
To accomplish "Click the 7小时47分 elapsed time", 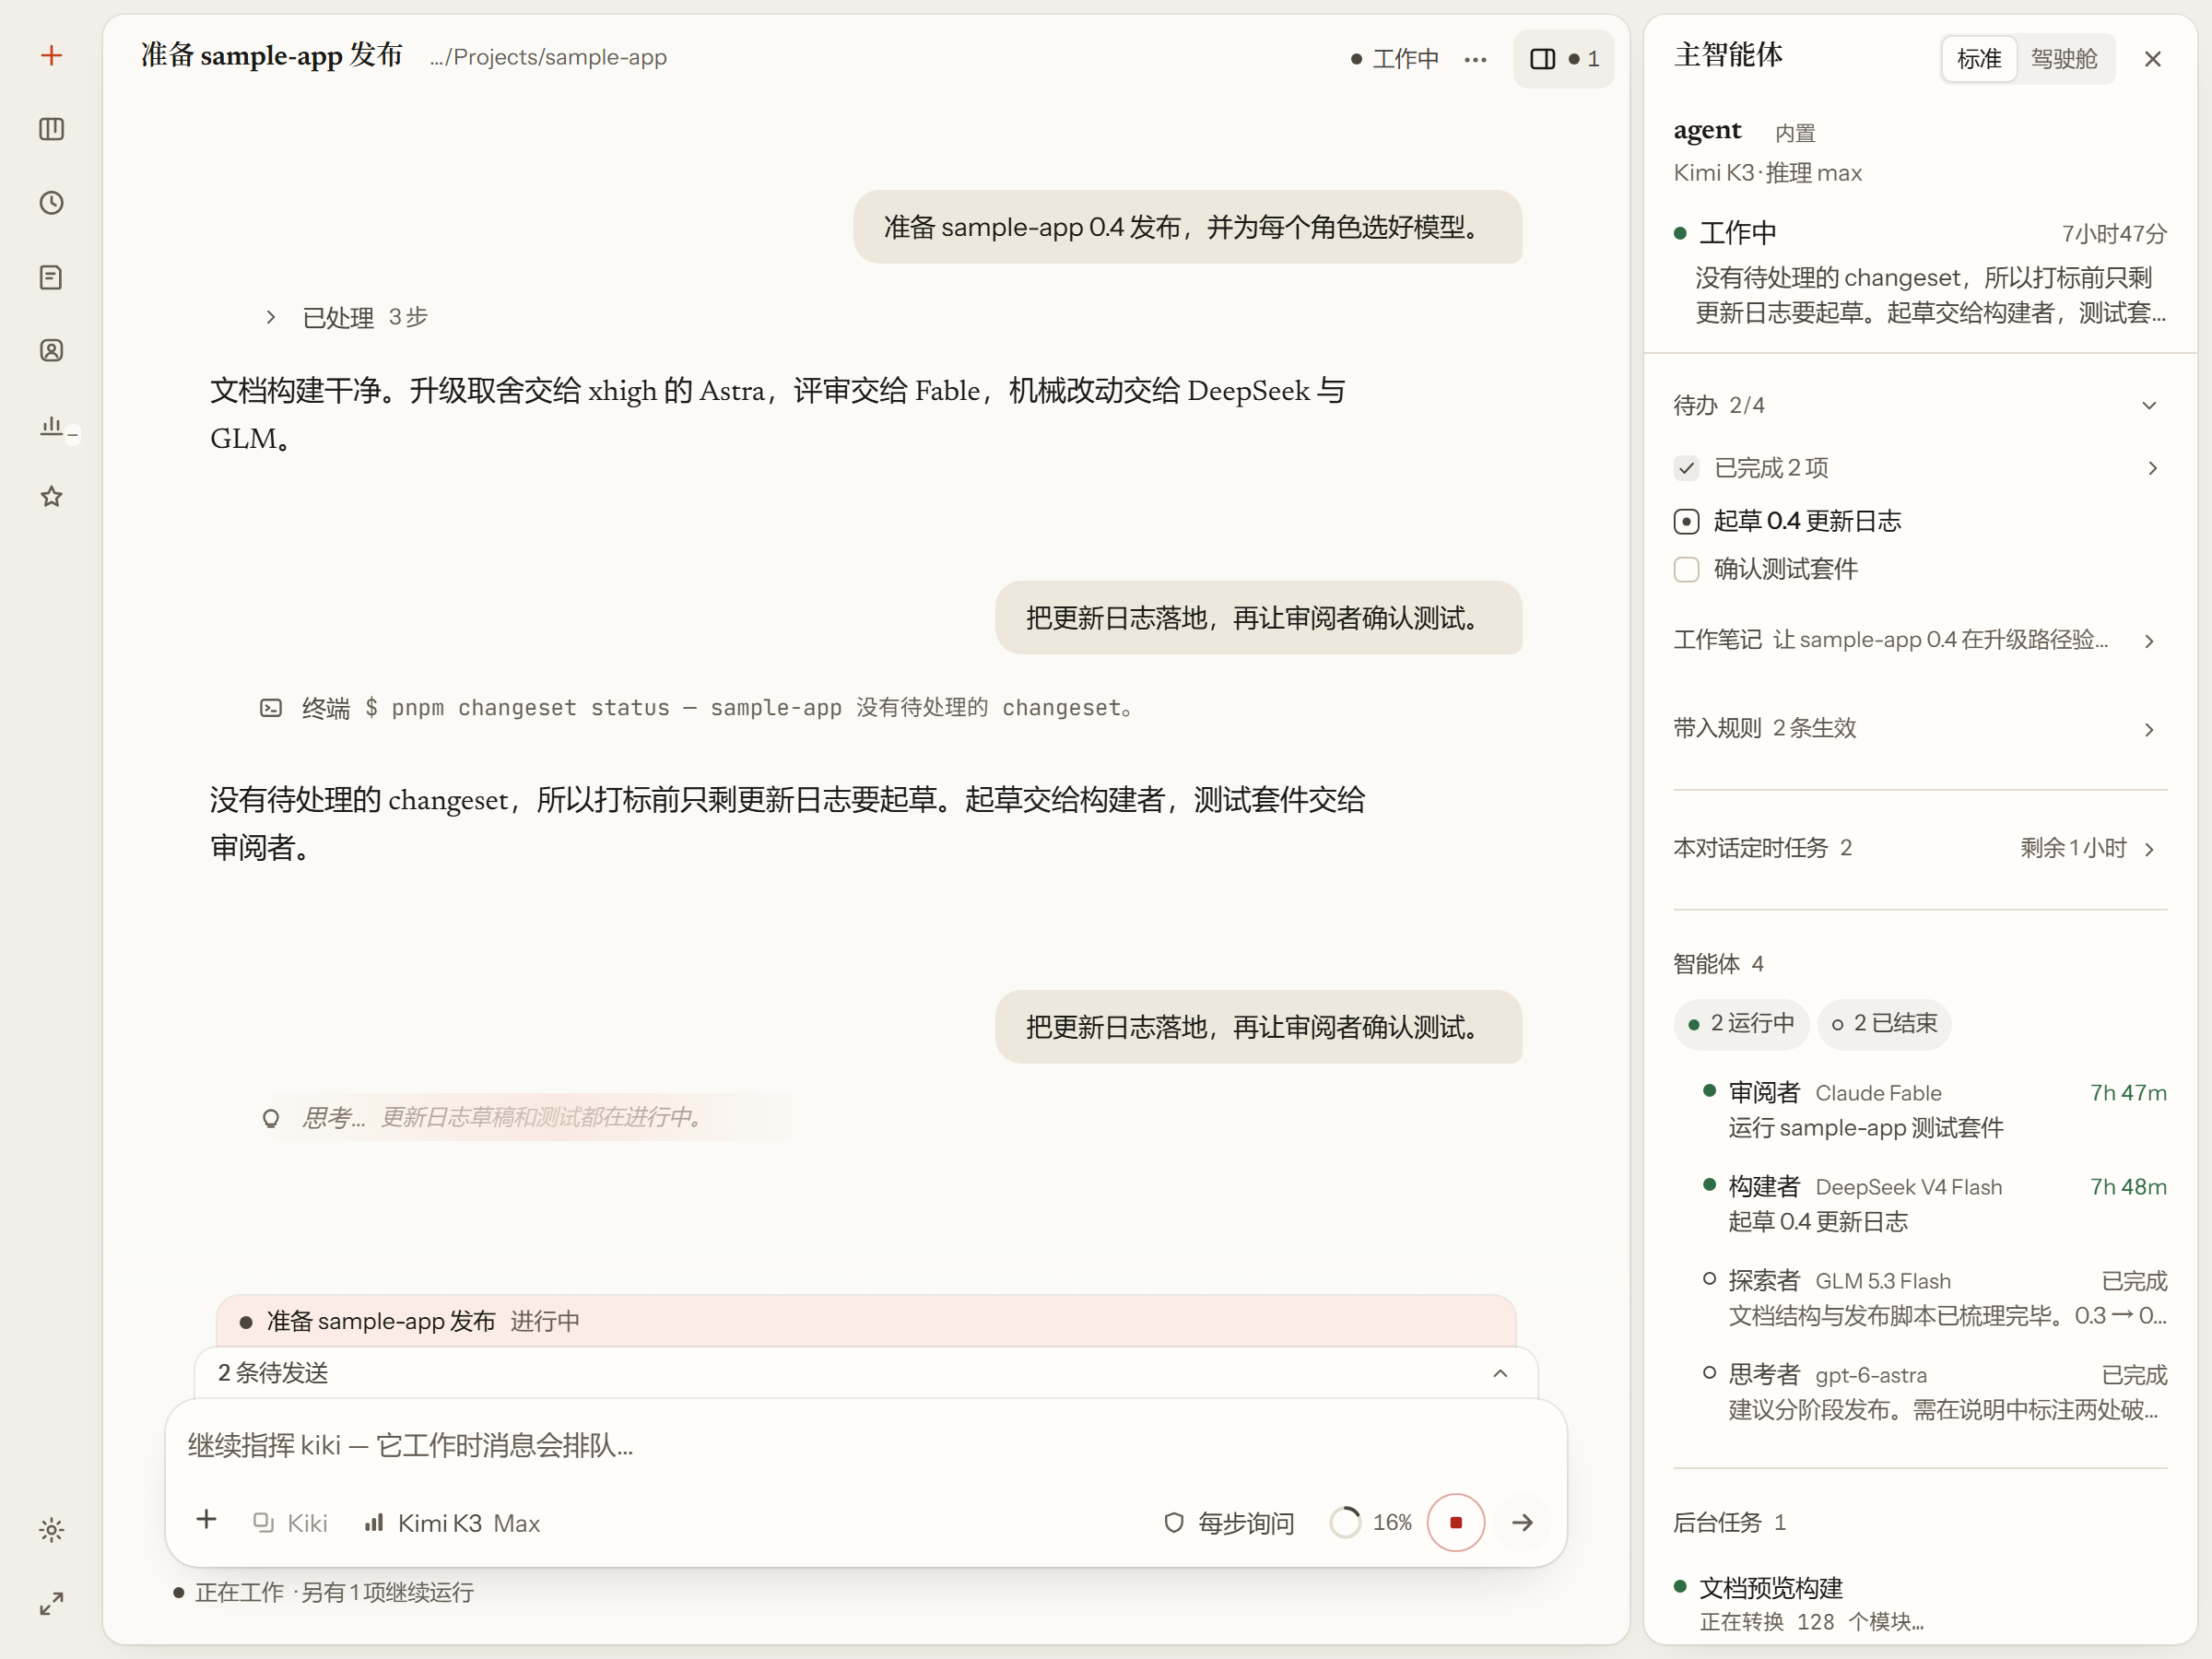I will [x=2113, y=234].
